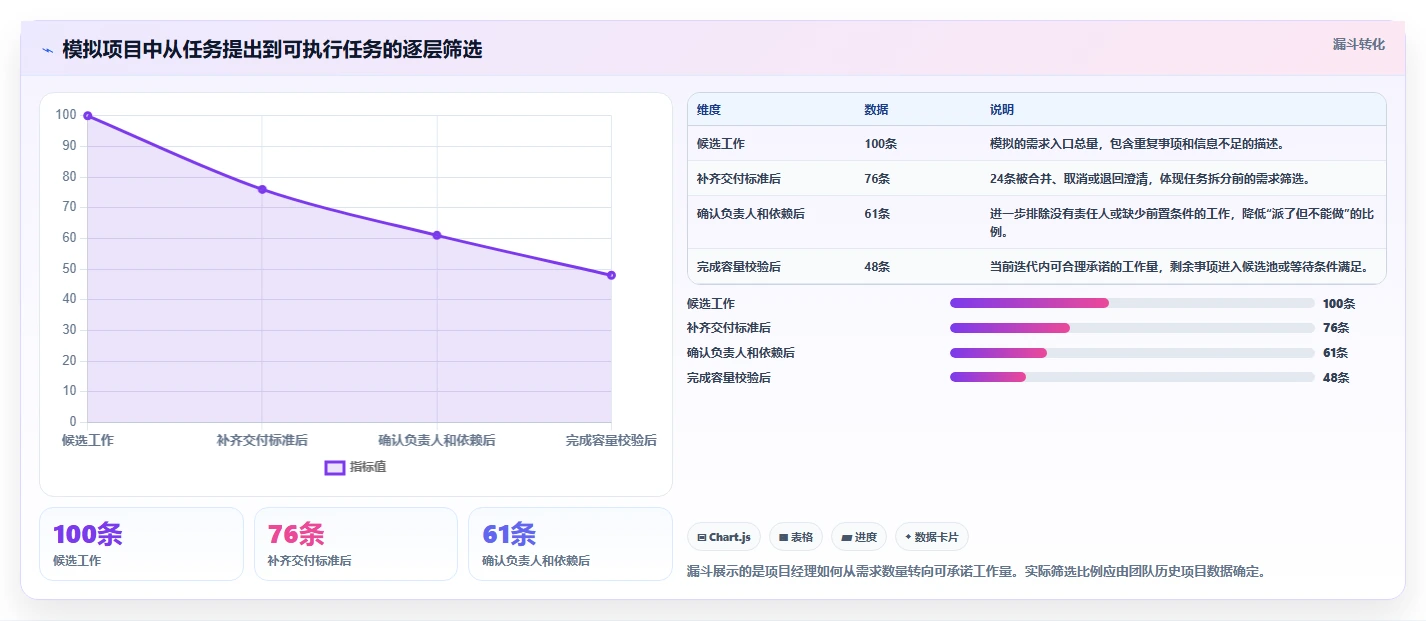Click the chart data point at 76
The image size is (1426, 621).
262,189
